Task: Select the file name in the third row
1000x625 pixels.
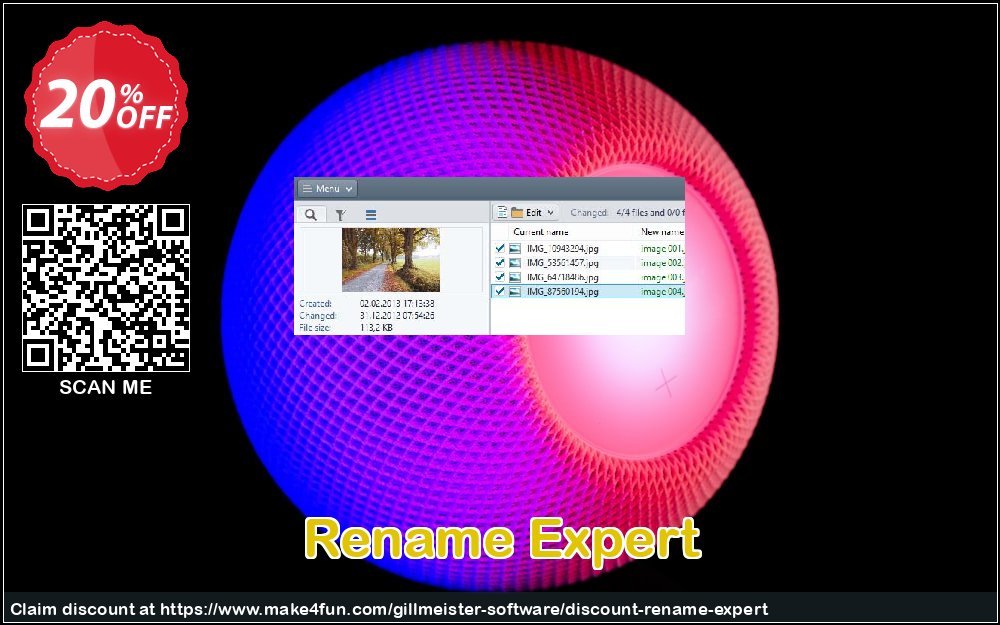Action: click(562, 277)
